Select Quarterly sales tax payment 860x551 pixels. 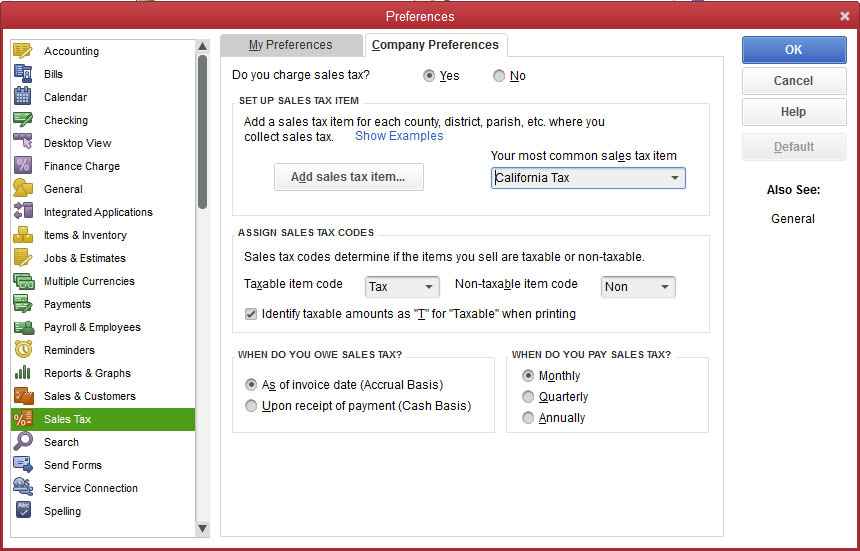528,396
